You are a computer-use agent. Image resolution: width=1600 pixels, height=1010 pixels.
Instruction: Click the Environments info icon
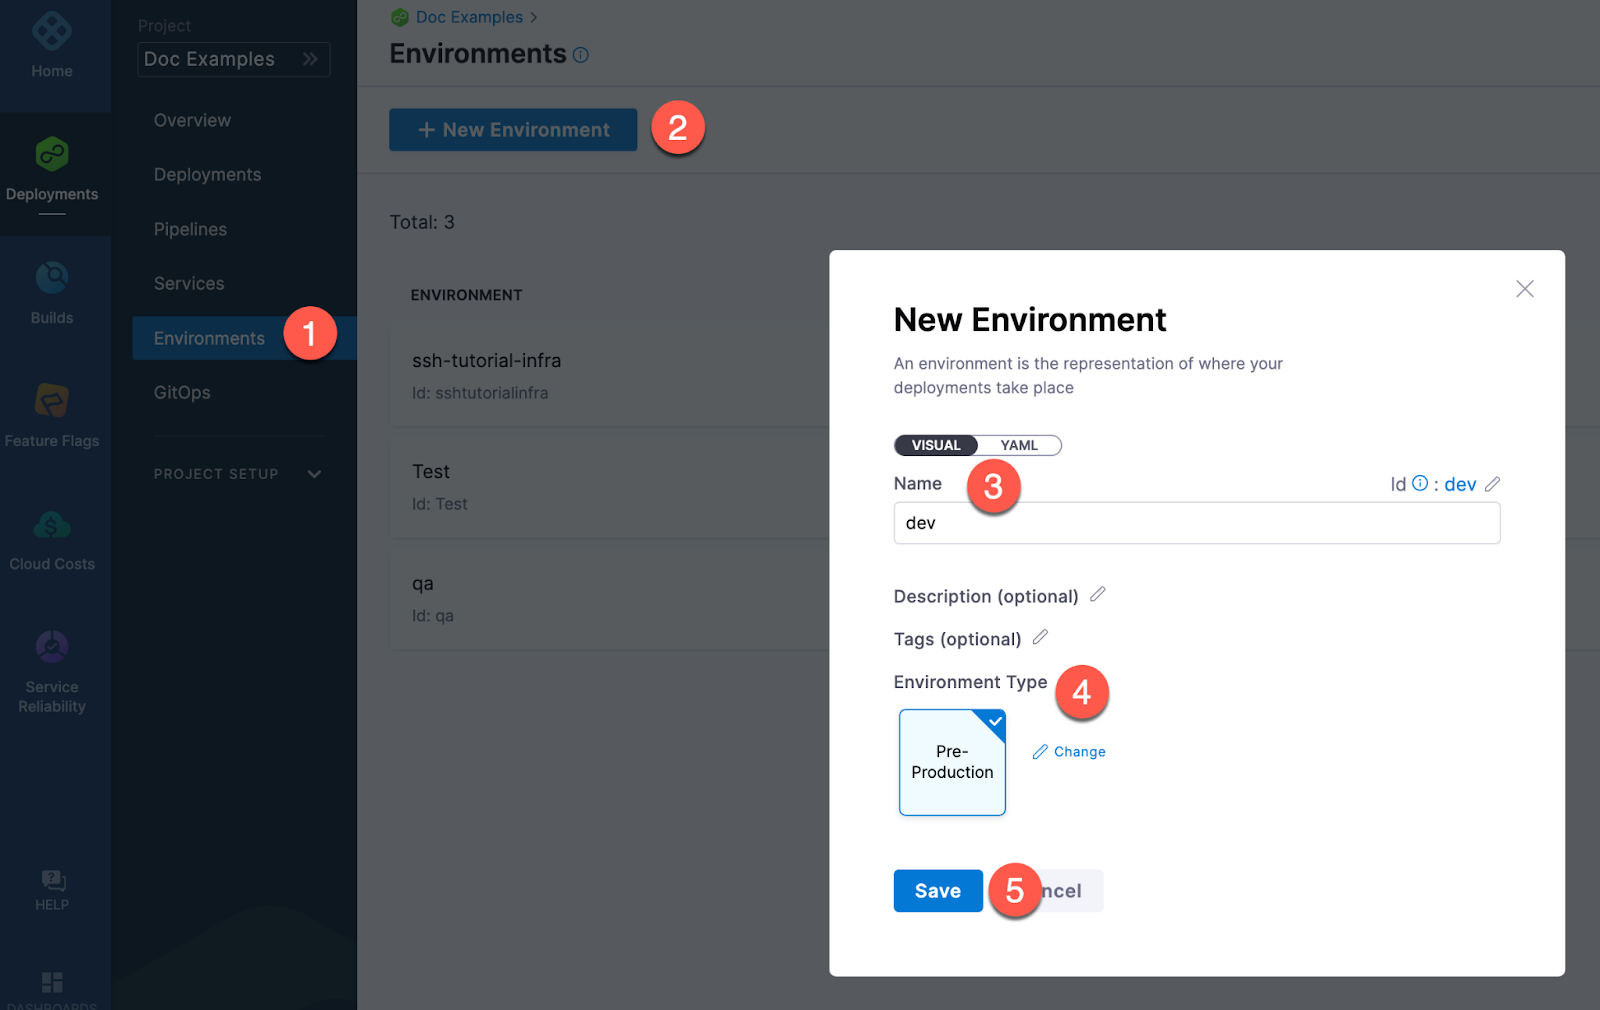581,55
